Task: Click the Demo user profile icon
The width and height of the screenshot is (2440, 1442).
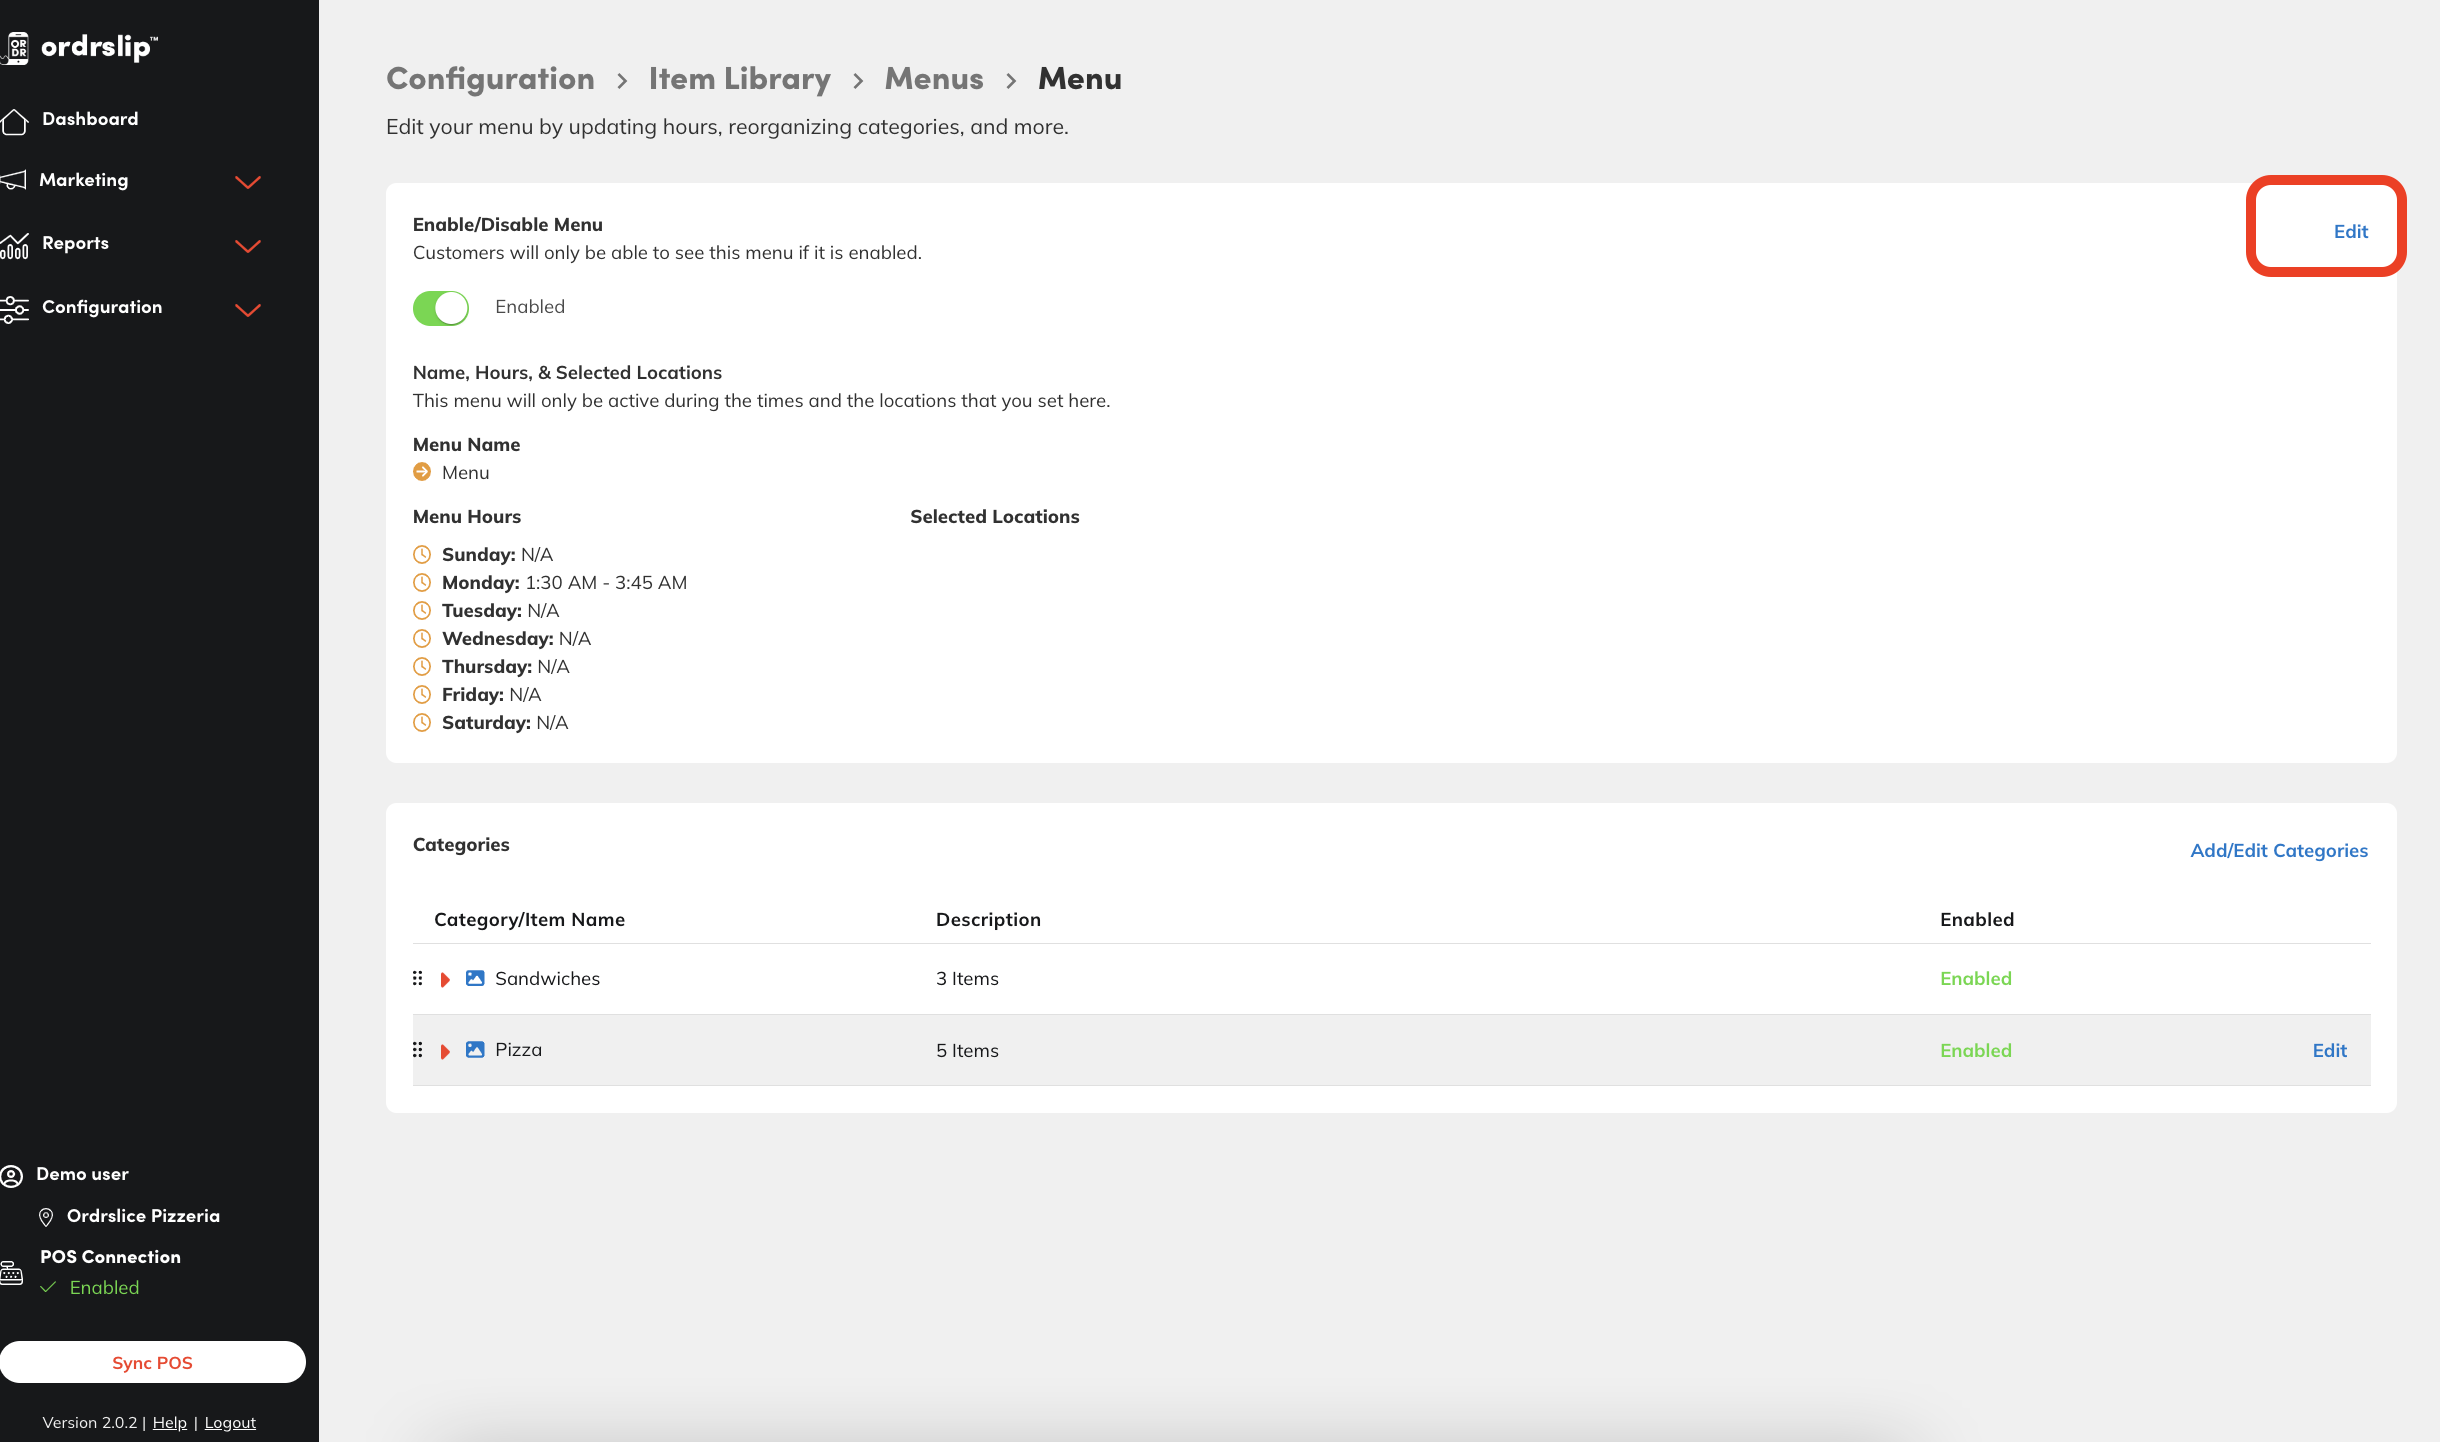Action: [x=12, y=1175]
